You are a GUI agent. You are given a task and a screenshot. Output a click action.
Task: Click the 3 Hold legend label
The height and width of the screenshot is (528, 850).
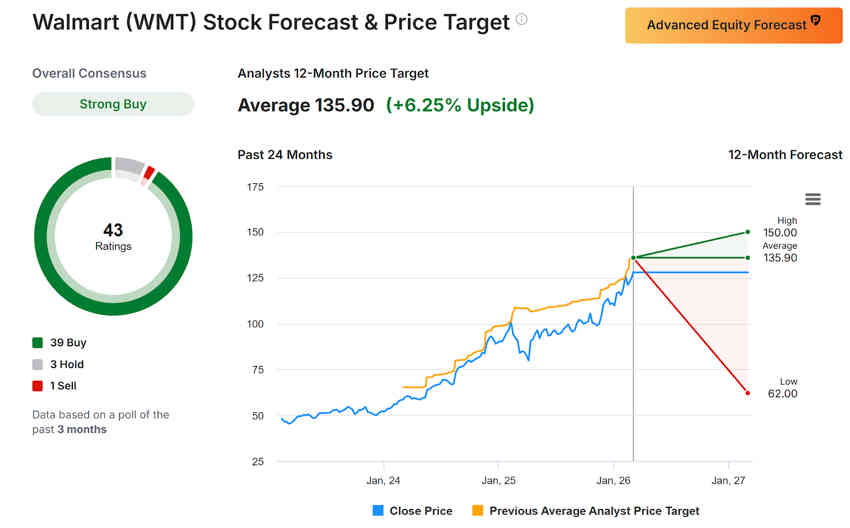pos(68,365)
